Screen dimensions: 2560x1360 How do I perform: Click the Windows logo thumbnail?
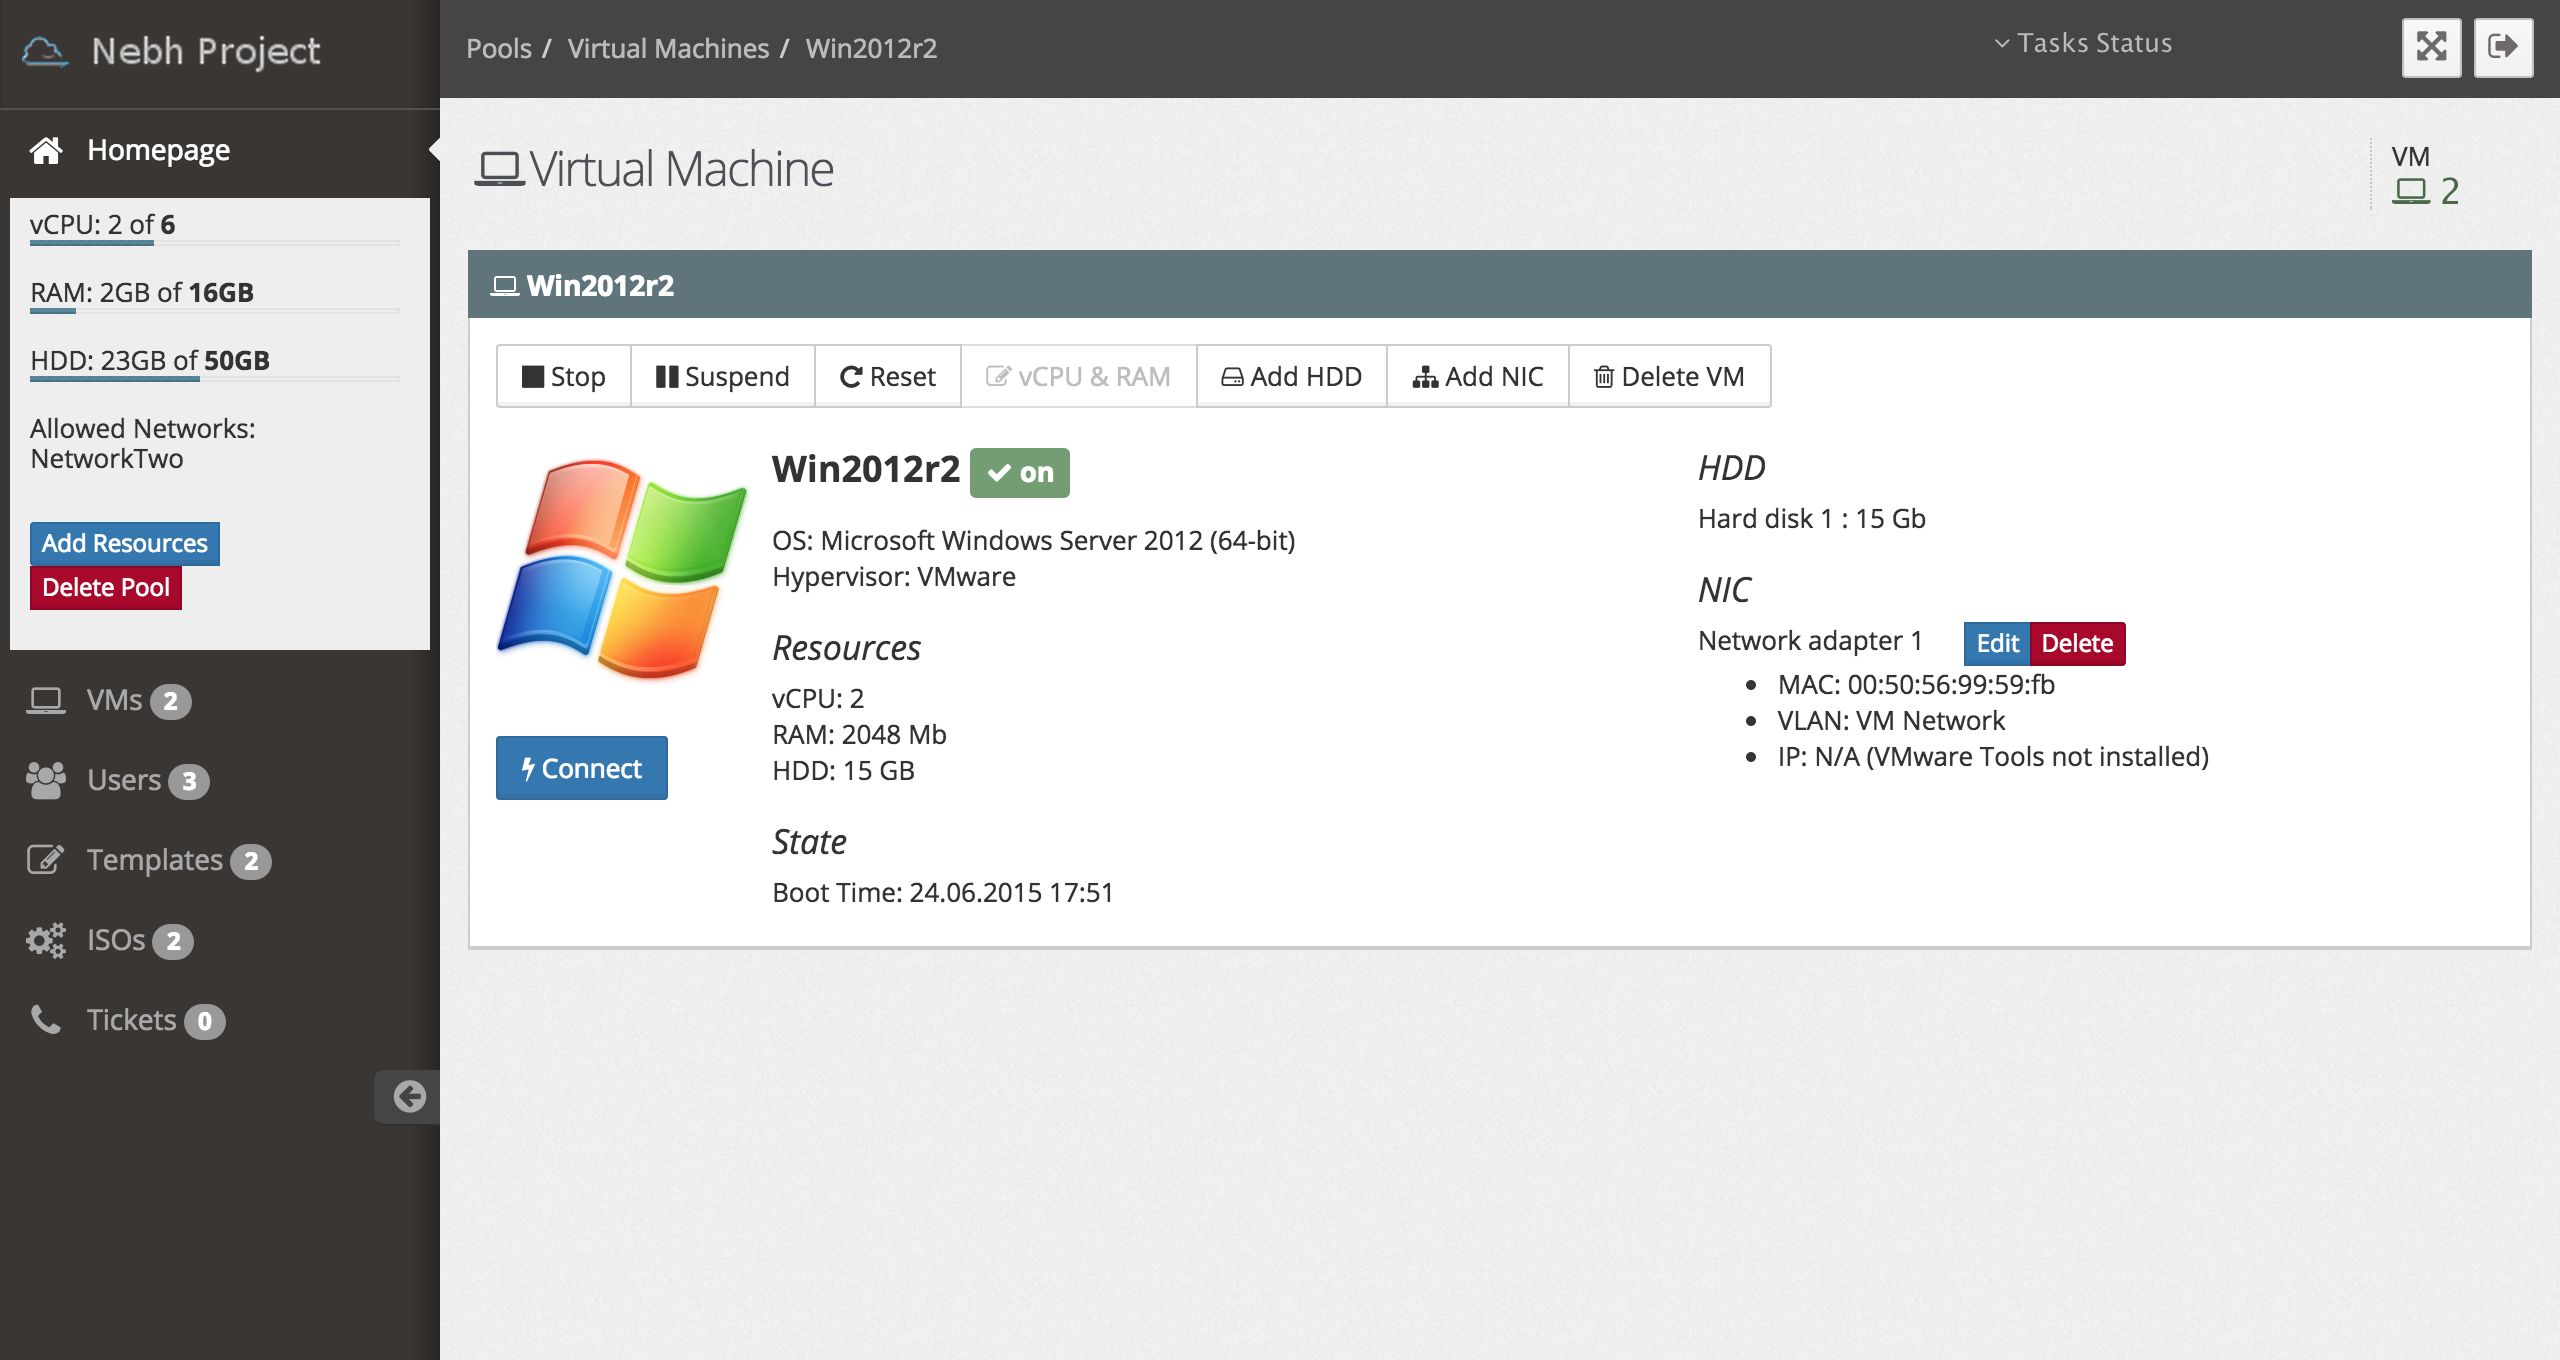[621, 568]
